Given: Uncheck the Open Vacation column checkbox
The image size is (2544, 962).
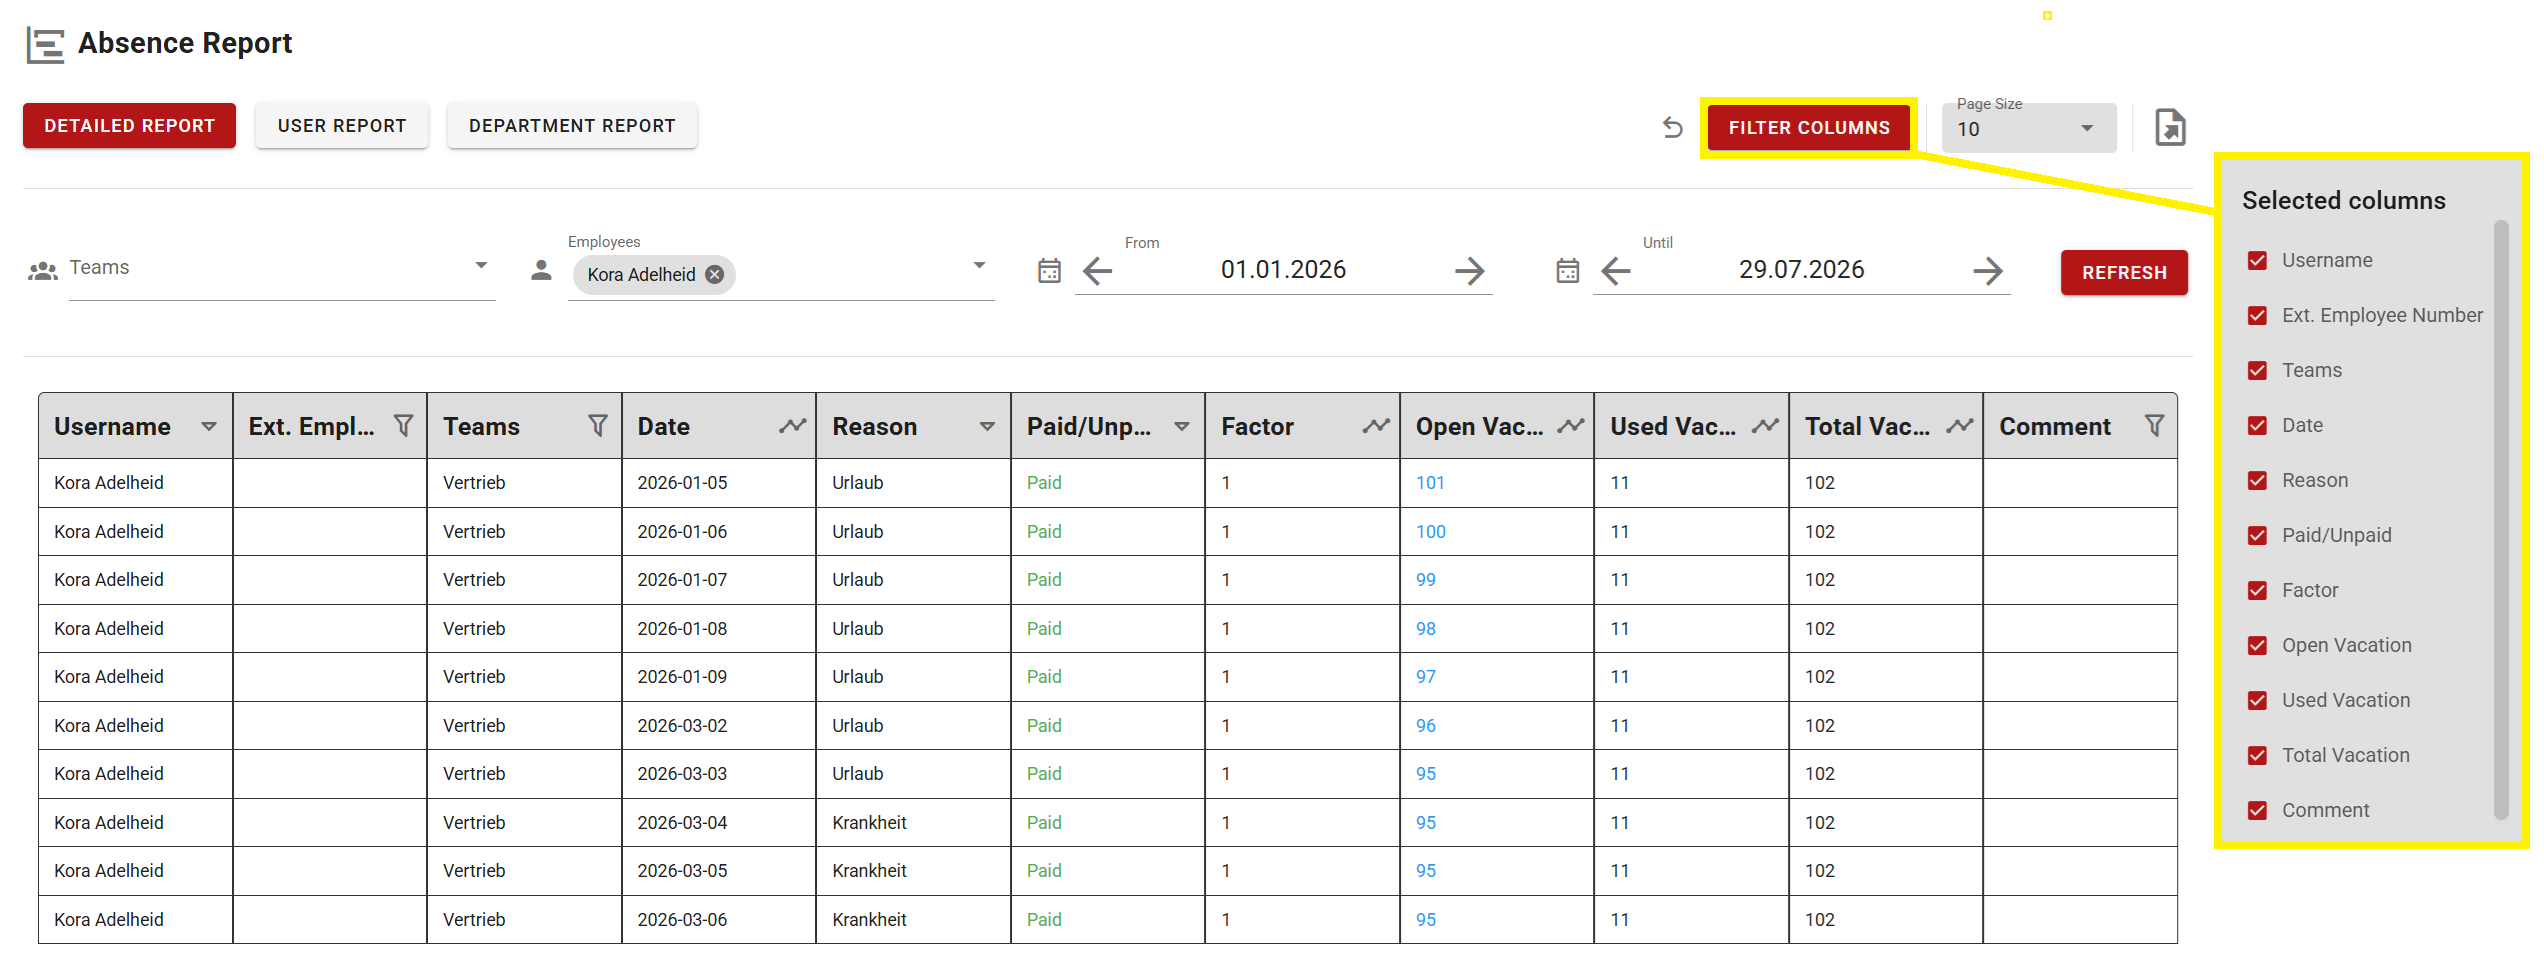Looking at the screenshot, I should point(2257,645).
